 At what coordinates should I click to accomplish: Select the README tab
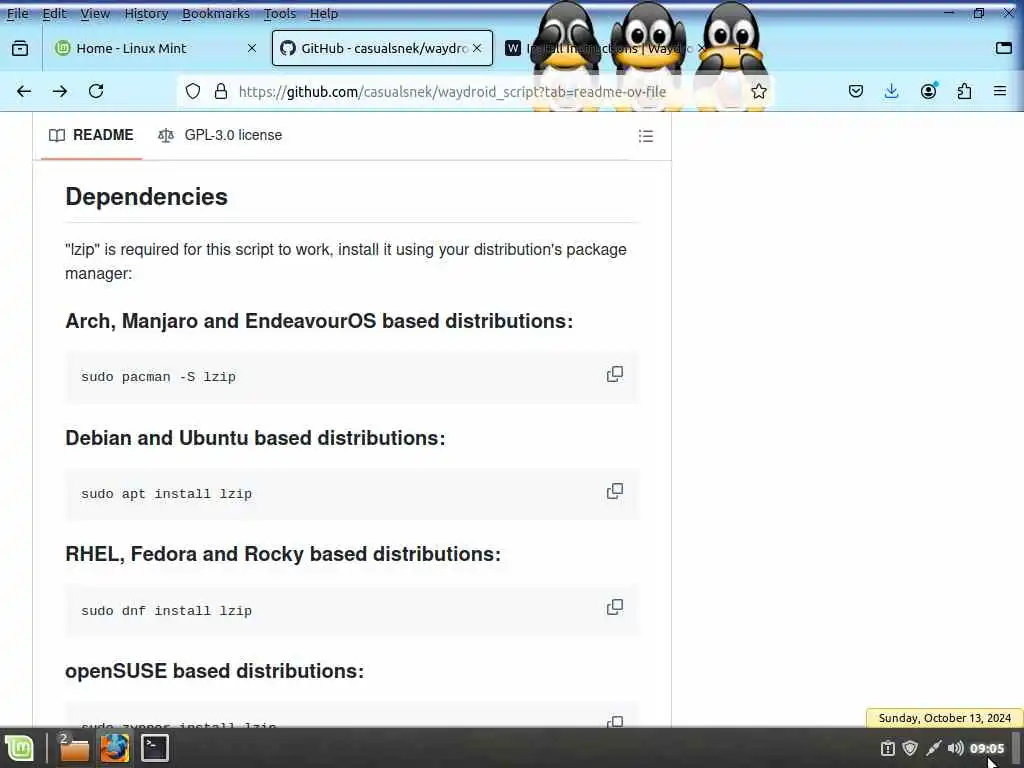click(91, 135)
